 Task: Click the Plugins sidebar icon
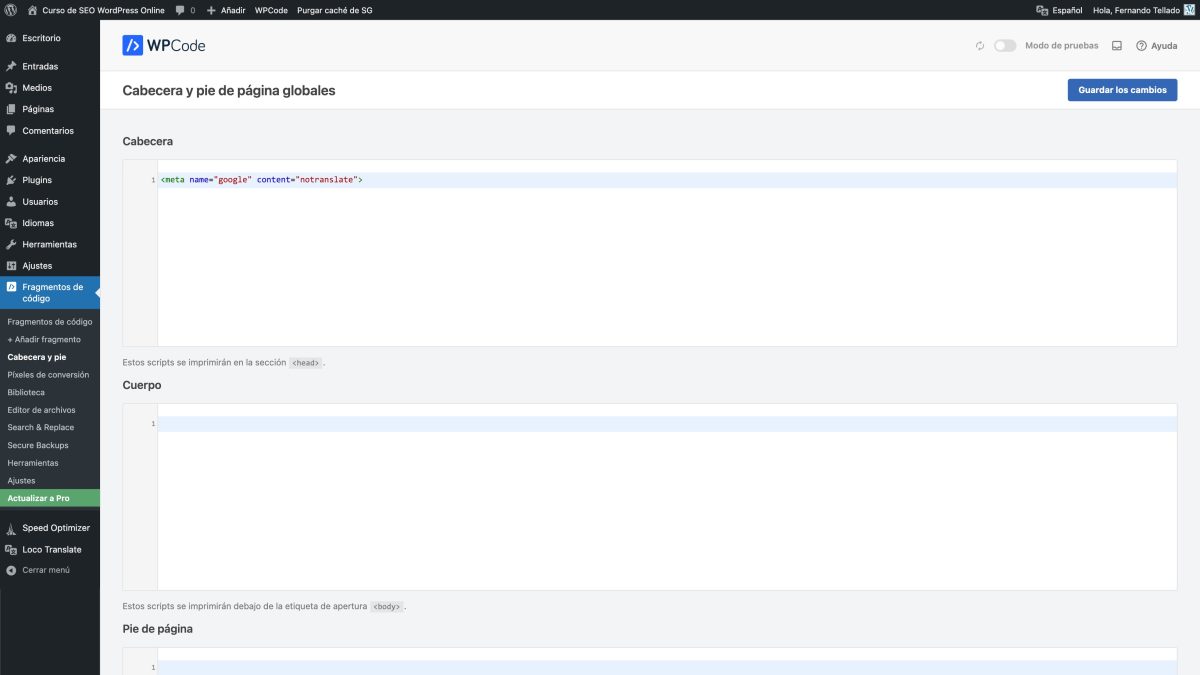click(9, 180)
